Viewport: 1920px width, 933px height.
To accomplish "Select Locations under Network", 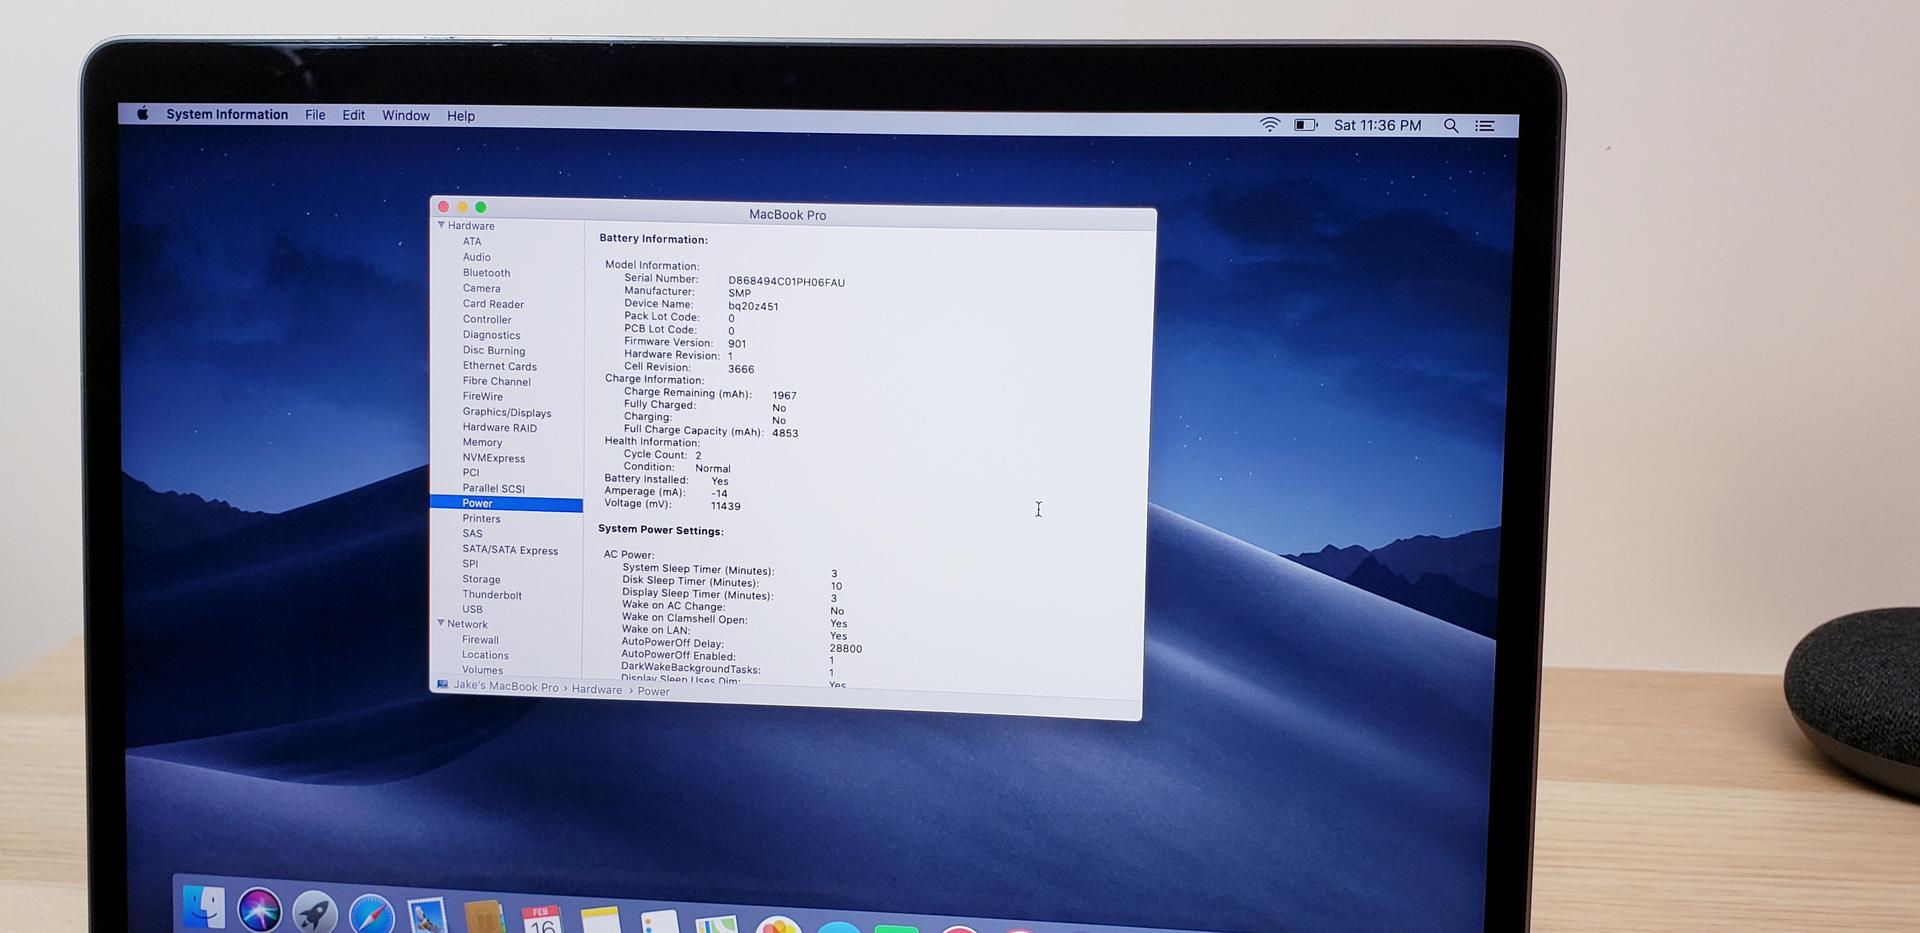I will point(485,655).
